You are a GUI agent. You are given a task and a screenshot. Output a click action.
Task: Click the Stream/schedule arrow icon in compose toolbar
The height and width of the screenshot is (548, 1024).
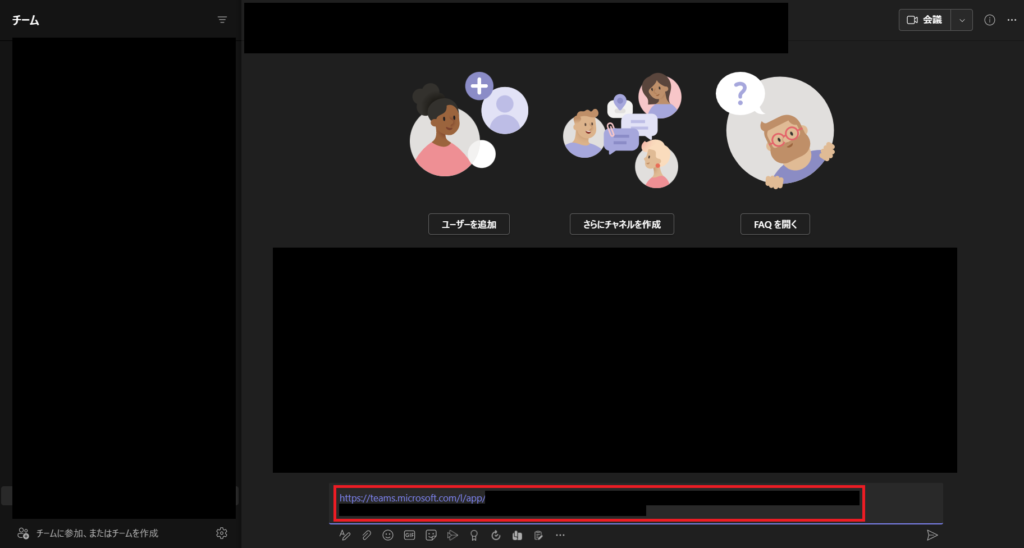pos(453,536)
